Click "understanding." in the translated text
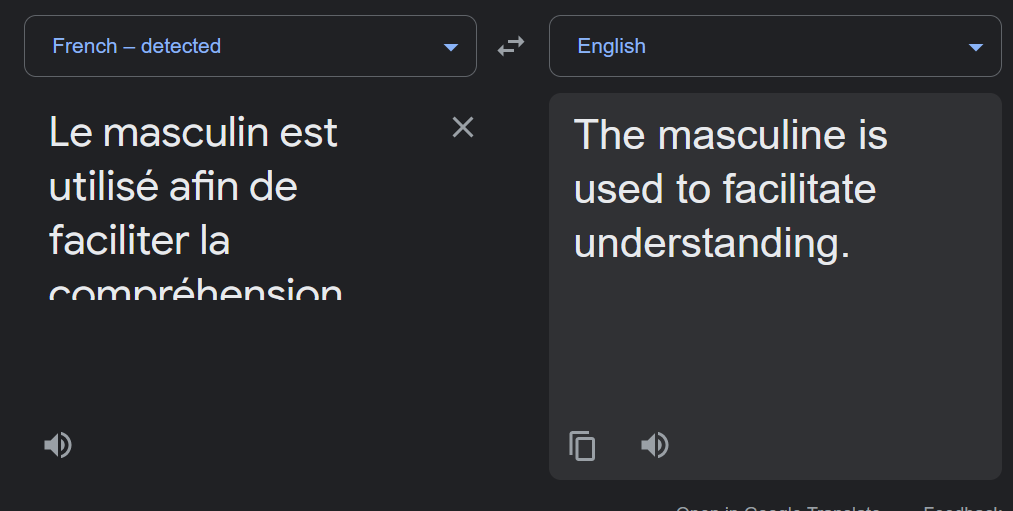This screenshot has width=1013, height=511. click(711, 243)
